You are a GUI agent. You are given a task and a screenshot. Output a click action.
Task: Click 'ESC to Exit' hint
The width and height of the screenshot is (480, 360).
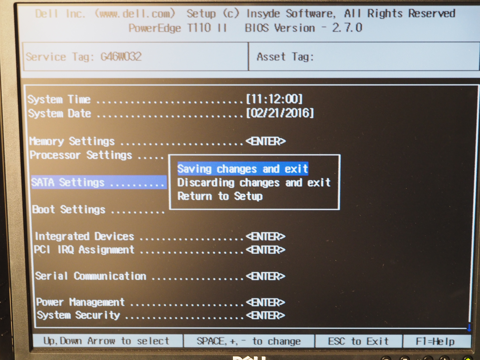point(358,341)
